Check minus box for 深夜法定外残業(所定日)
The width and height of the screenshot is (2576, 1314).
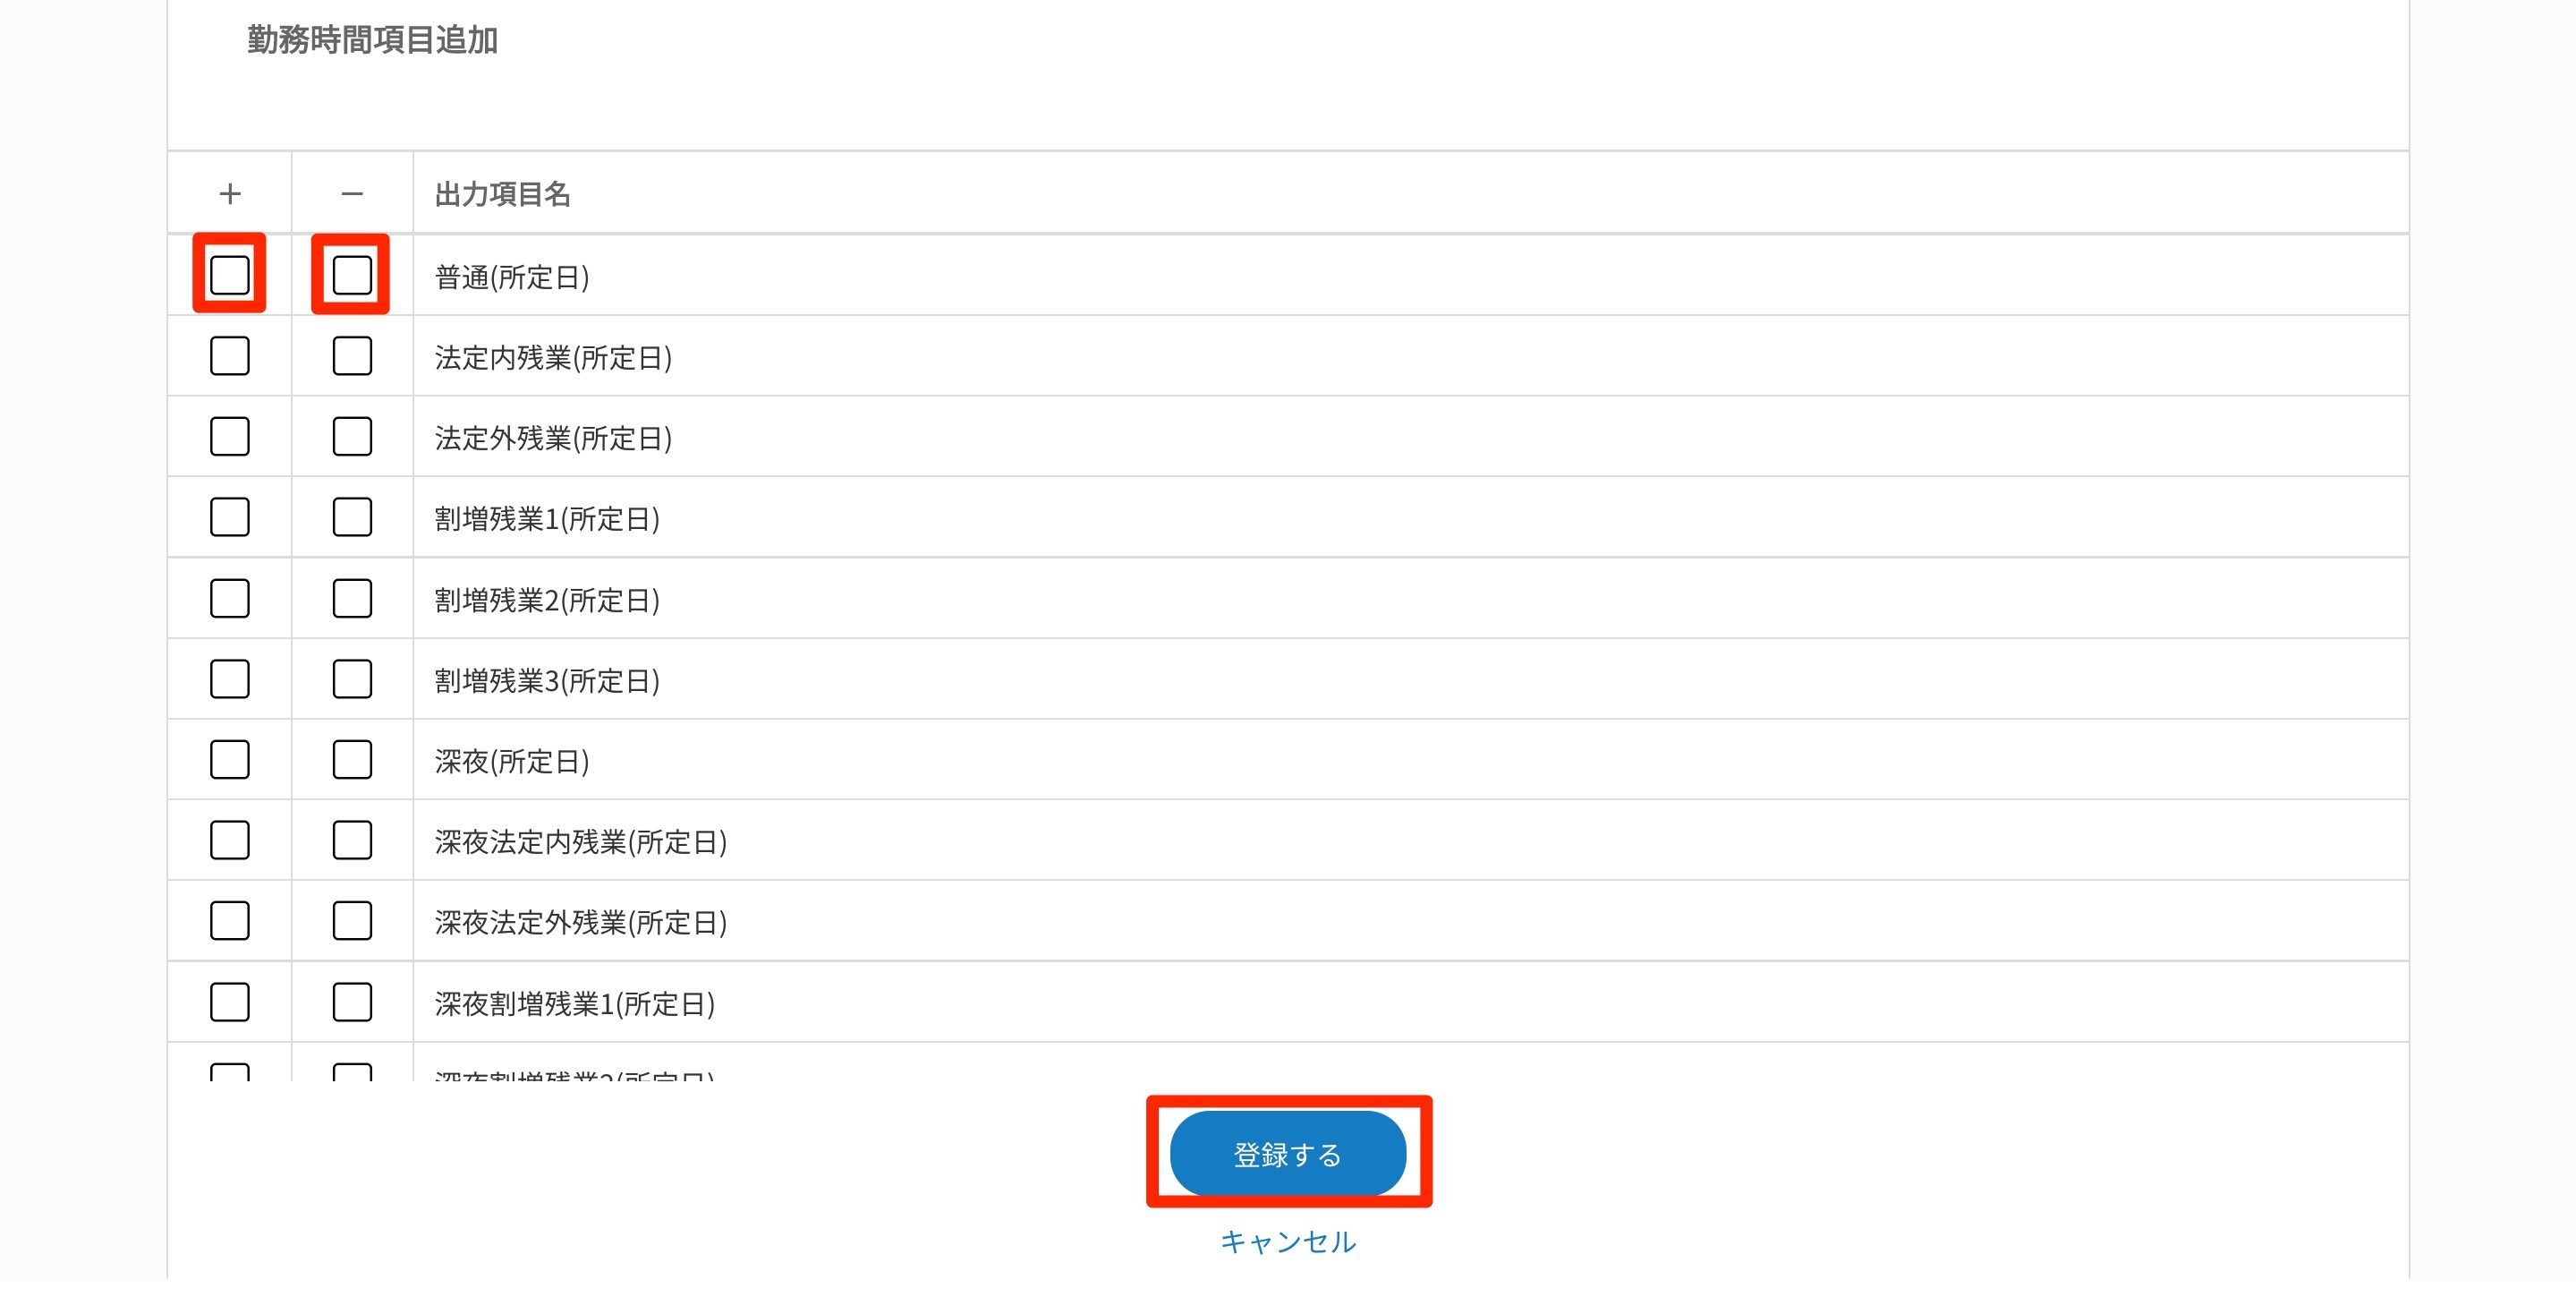click(351, 921)
